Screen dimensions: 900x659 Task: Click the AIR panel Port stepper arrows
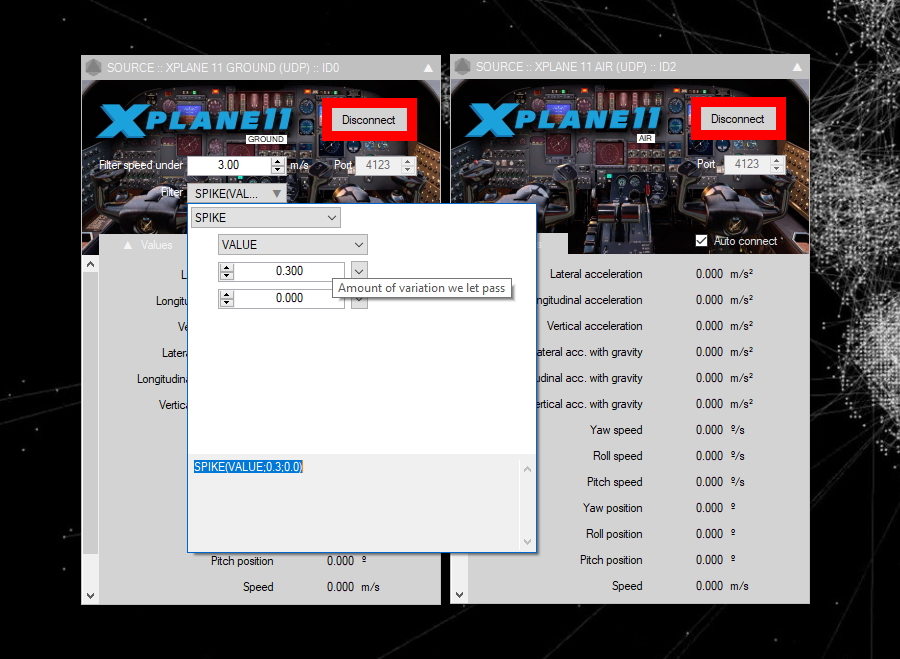coord(777,164)
